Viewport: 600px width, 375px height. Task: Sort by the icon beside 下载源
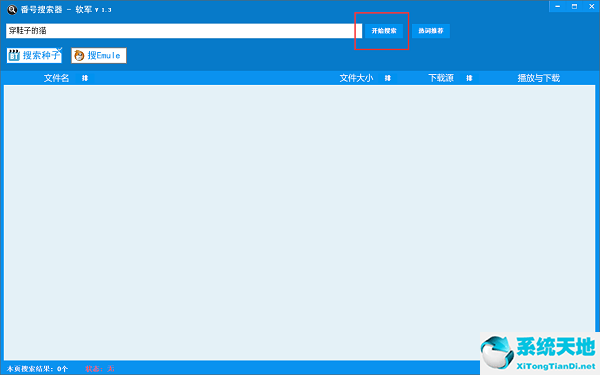pos(469,78)
